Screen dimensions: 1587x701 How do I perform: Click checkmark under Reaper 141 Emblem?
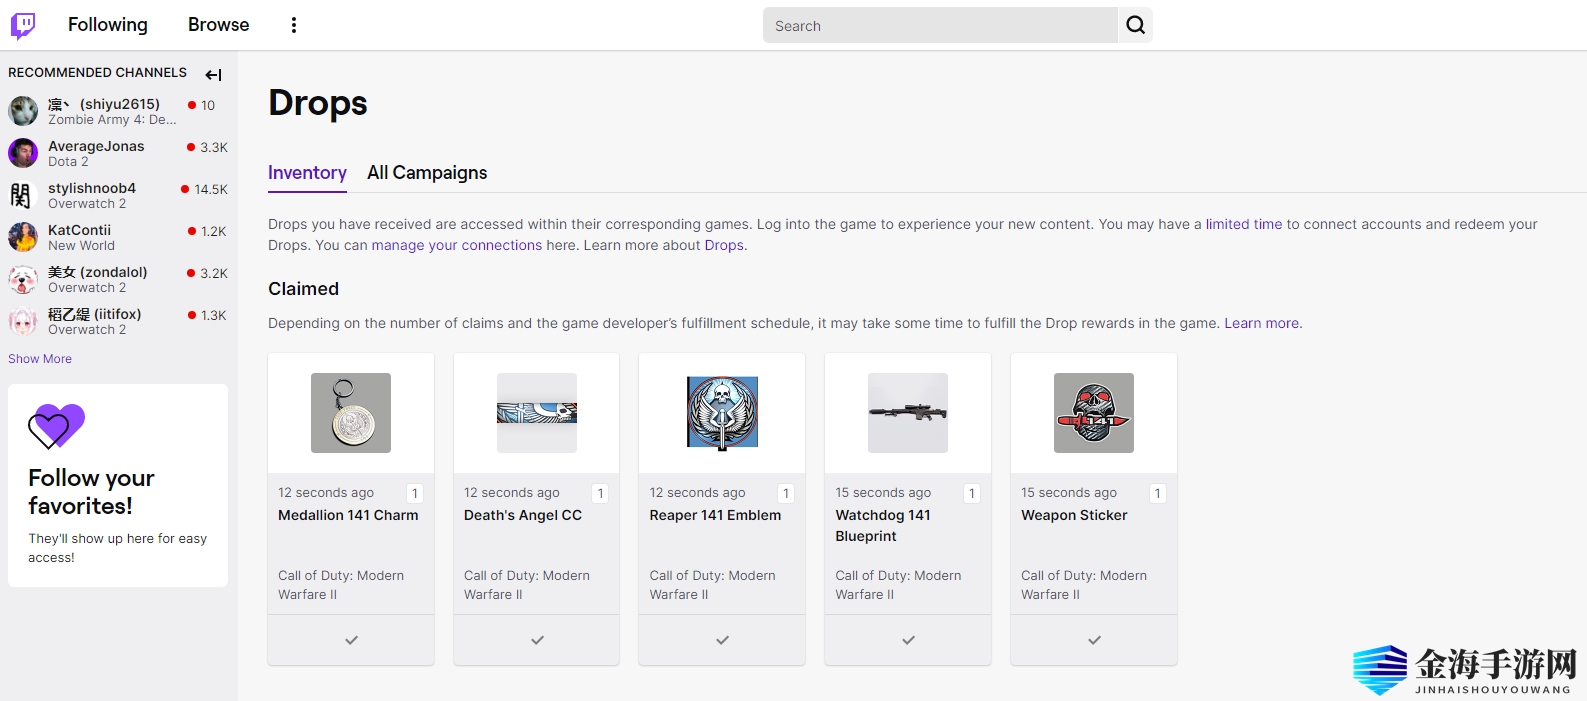pos(722,640)
